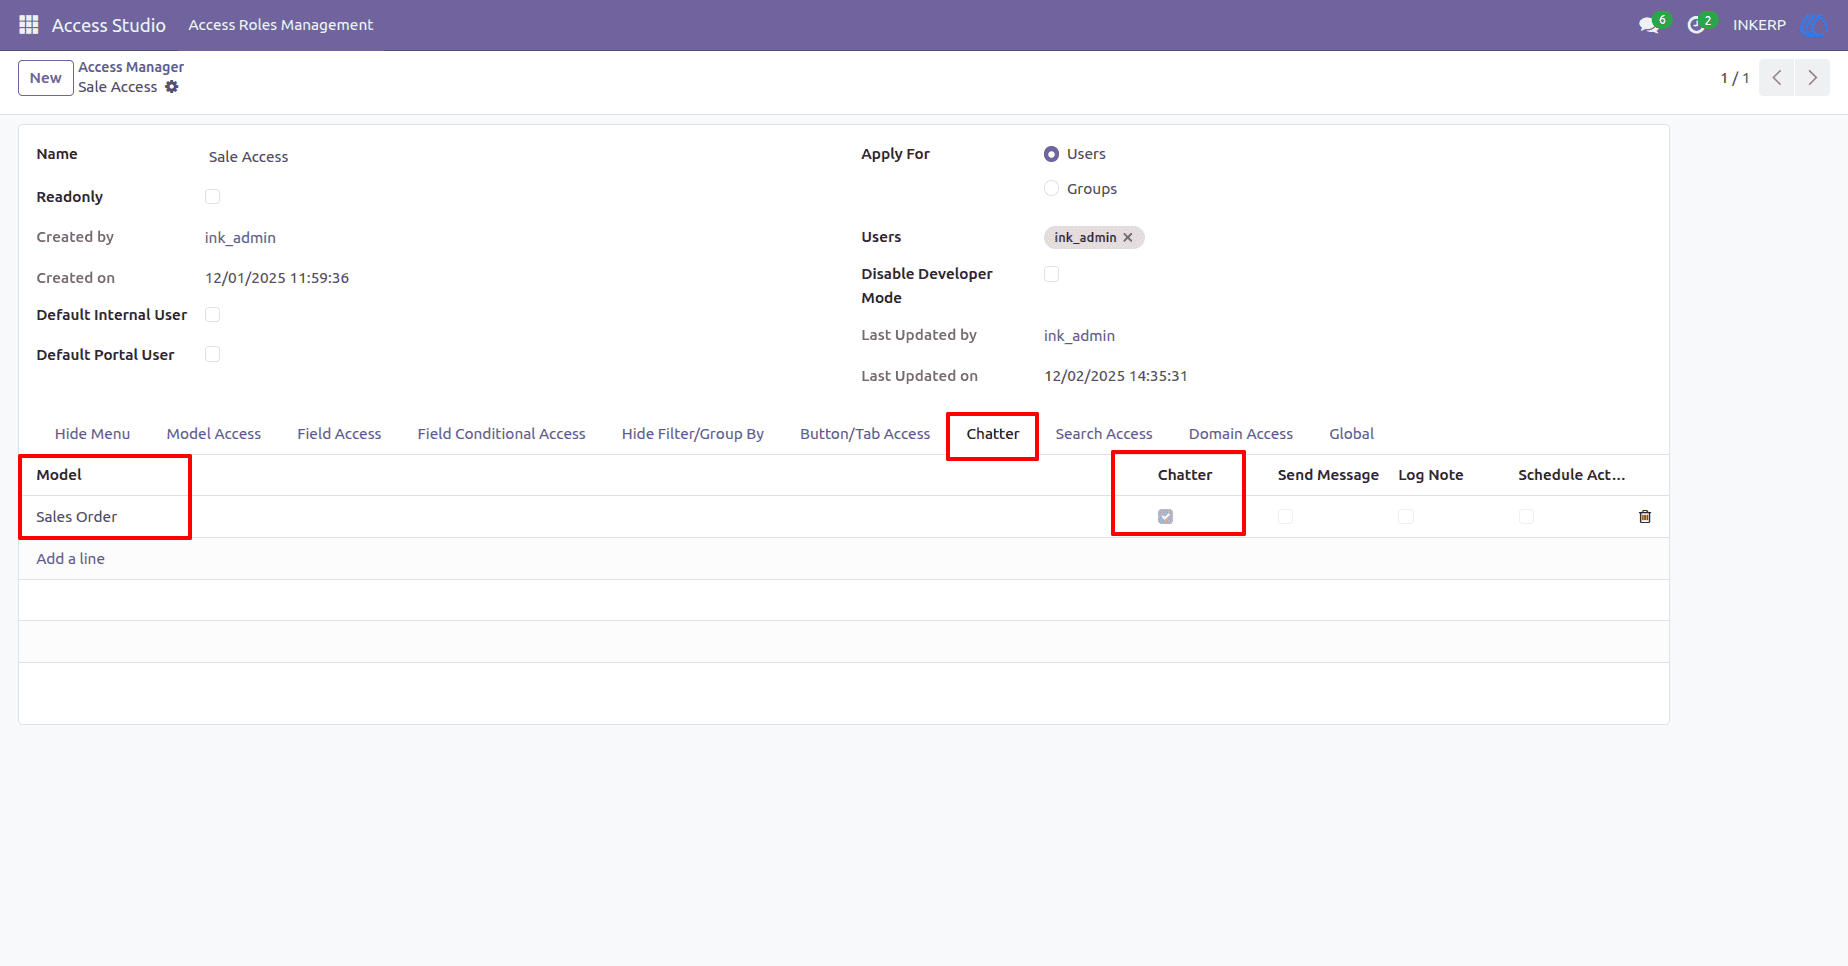Edit the Name field Sale Access
This screenshot has height=966, width=1848.
500,157
